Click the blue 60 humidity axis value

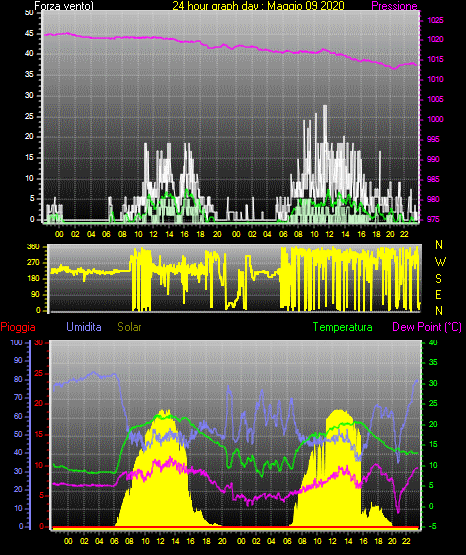(18, 416)
